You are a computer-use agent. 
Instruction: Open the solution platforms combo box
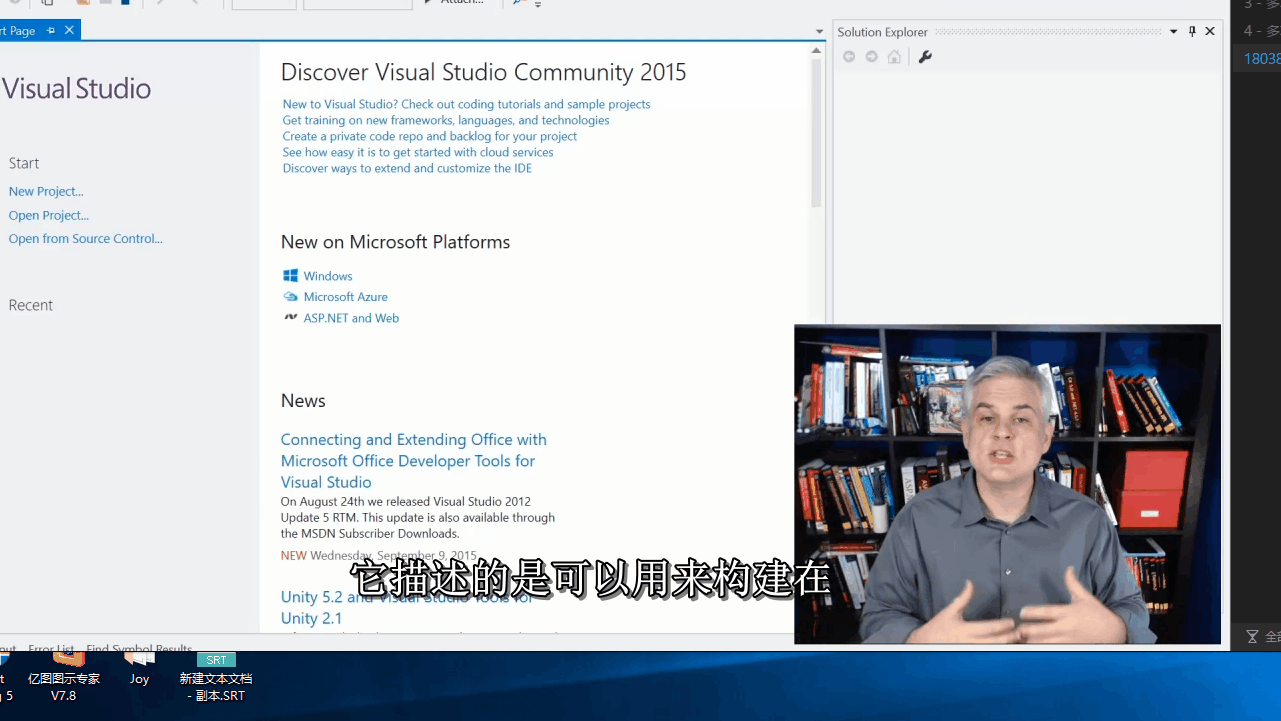(358, 4)
